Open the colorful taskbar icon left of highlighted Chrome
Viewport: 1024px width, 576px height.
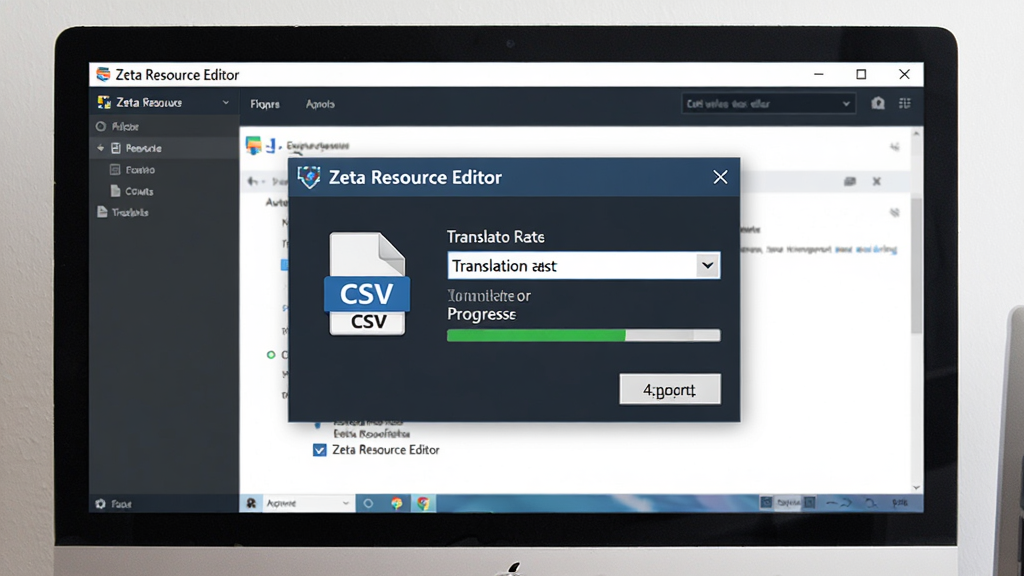[396, 503]
